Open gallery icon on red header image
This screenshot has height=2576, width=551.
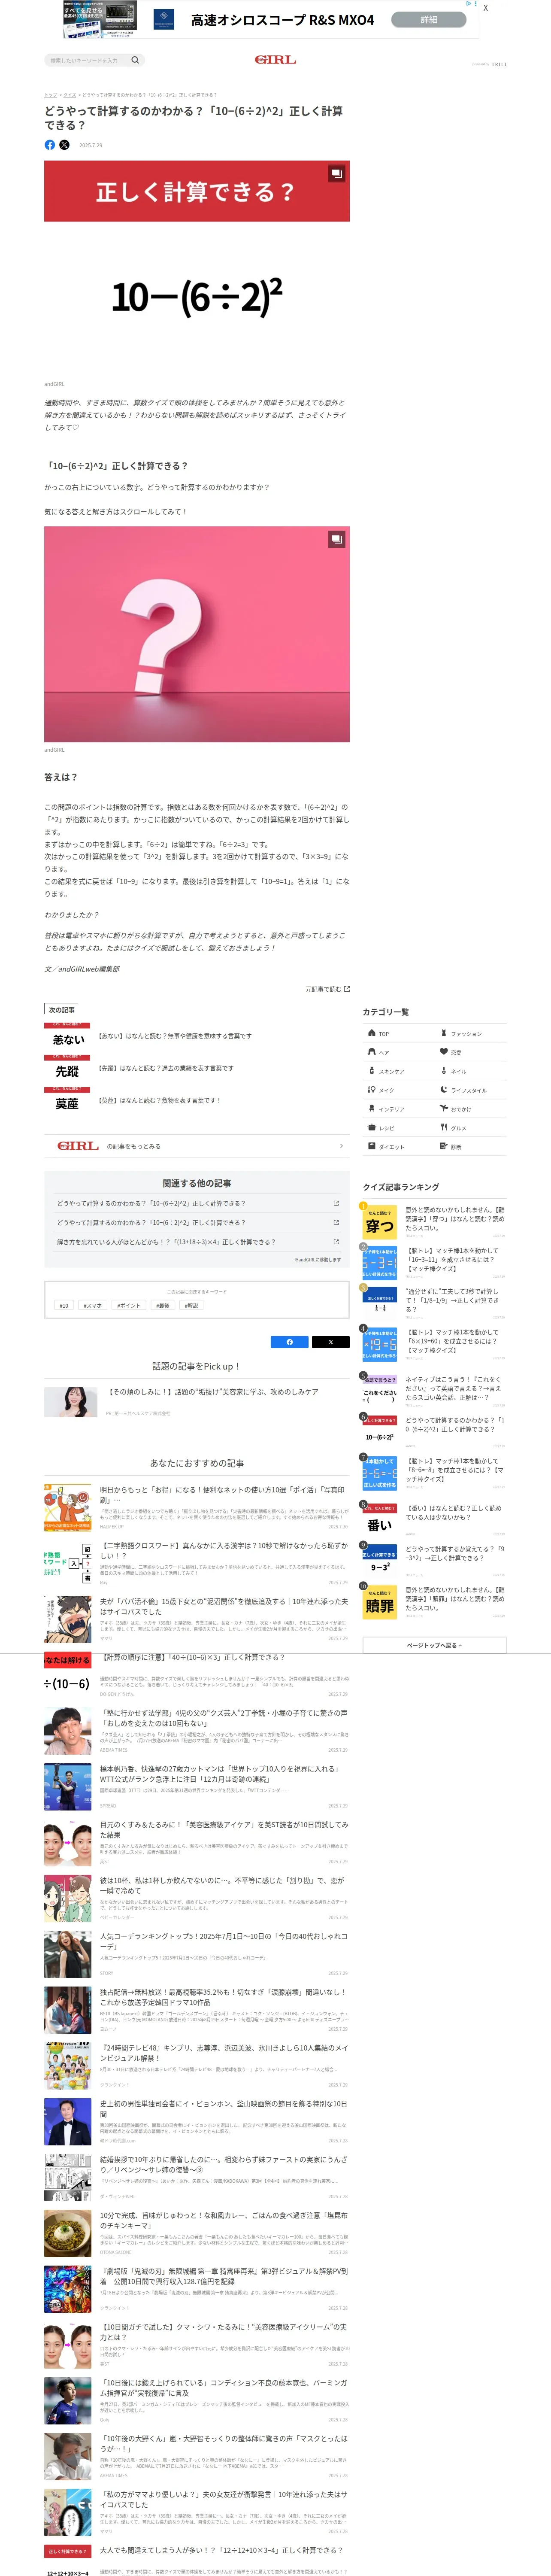(337, 174)
